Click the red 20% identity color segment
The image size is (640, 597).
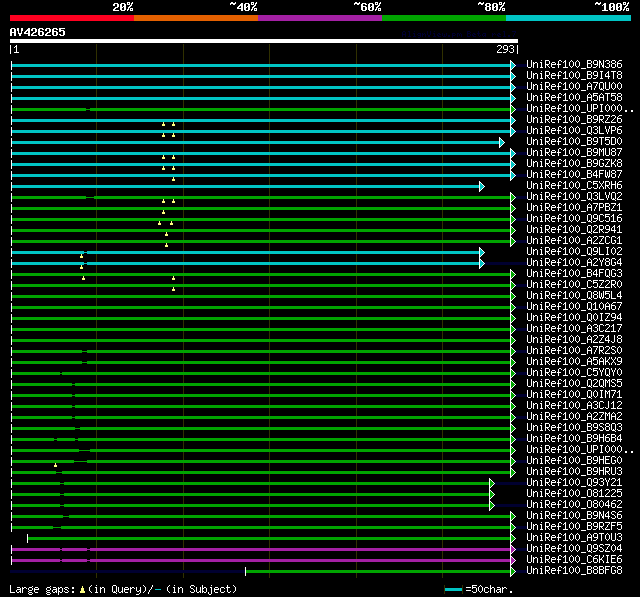(72, 18)
